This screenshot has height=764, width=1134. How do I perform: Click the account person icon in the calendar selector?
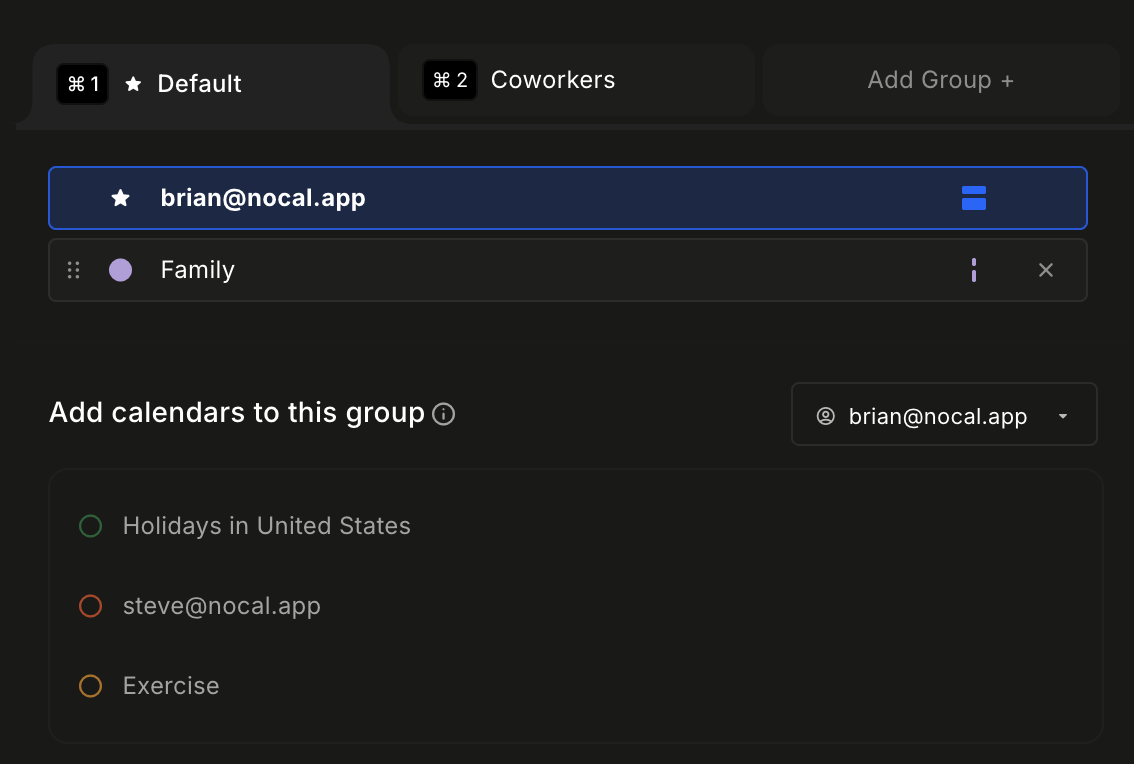(826, 415)
